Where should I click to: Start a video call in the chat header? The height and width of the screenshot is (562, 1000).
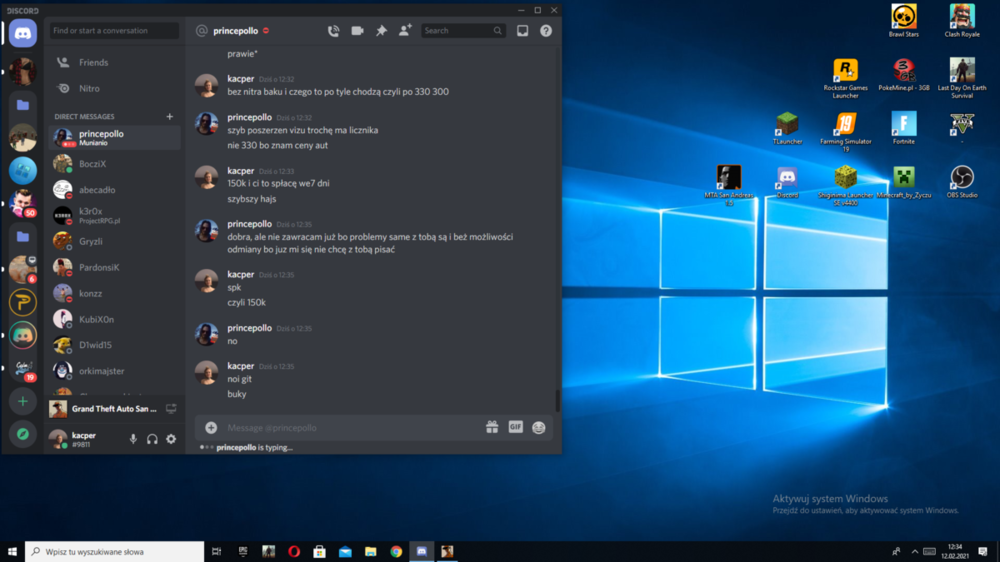357,31
